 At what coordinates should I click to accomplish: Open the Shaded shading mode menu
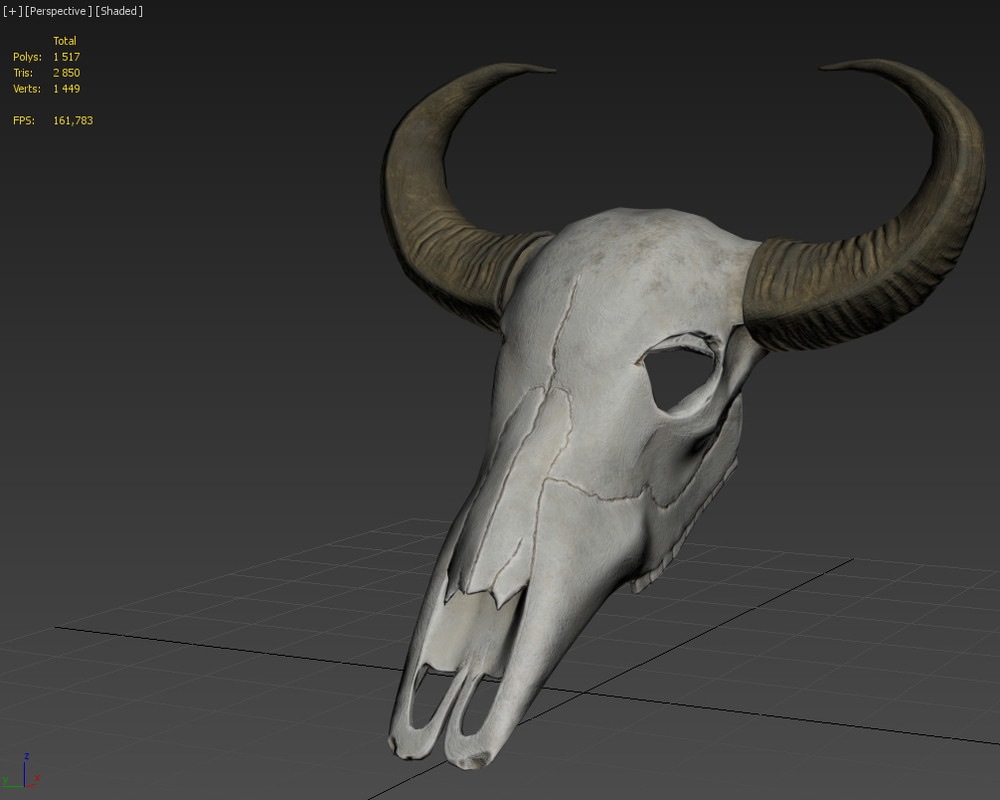[118, 11]
